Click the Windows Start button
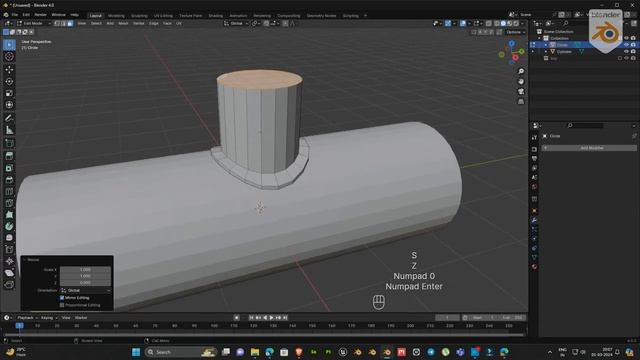Viewport: 640px width, 360px height. tap(136, 352)
